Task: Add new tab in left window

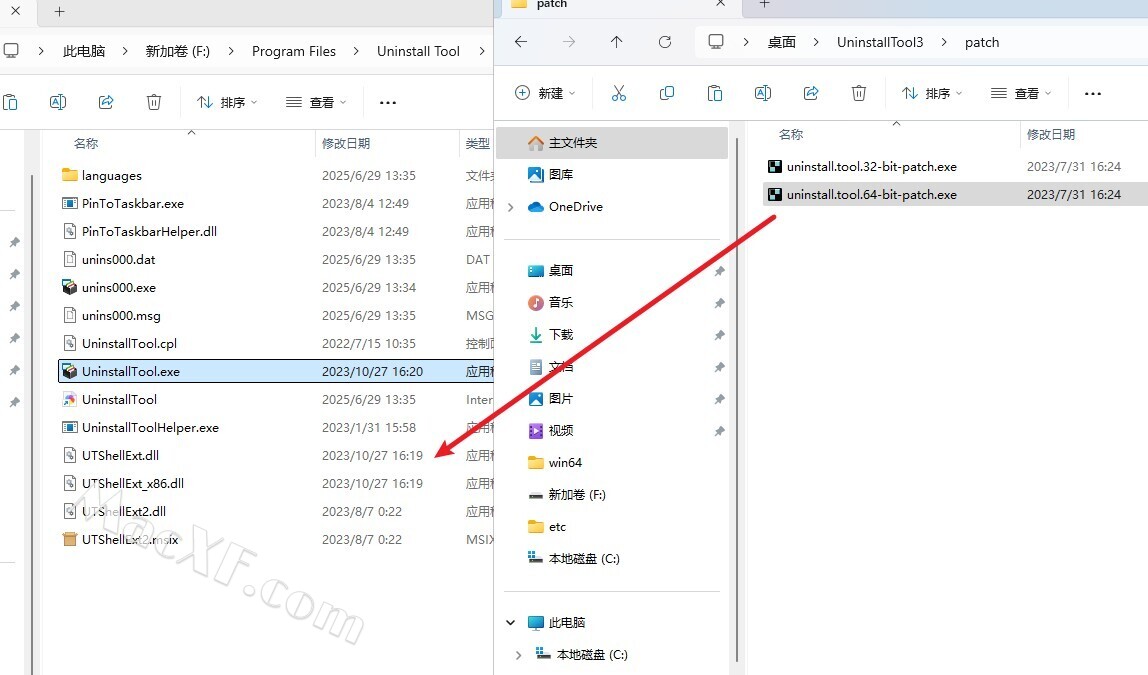Action: (x=60, y=12)
